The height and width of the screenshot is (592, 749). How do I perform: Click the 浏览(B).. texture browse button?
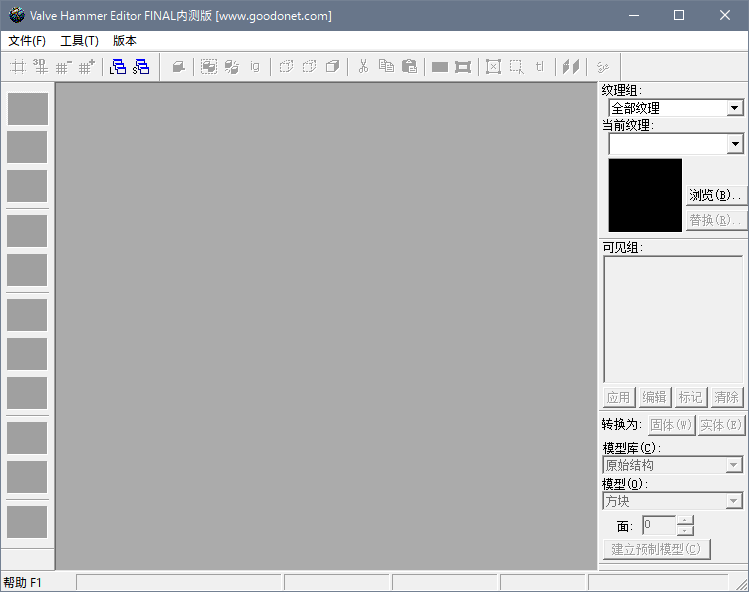[x=716, y=195]
